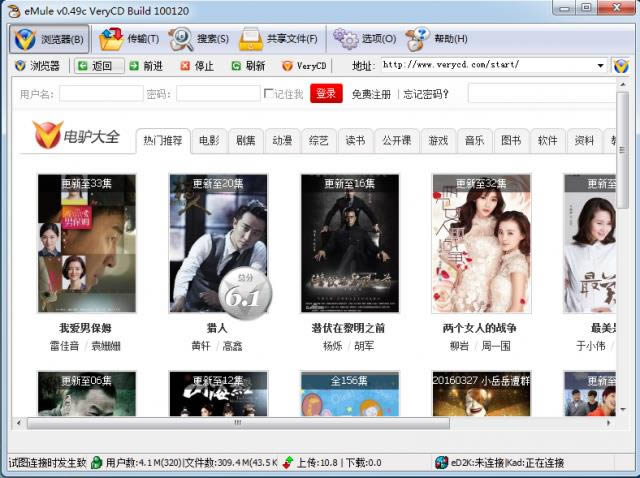Click the 两个女人的战争 poster thumbnail
The image size is (640, 478).
(481, 244)
